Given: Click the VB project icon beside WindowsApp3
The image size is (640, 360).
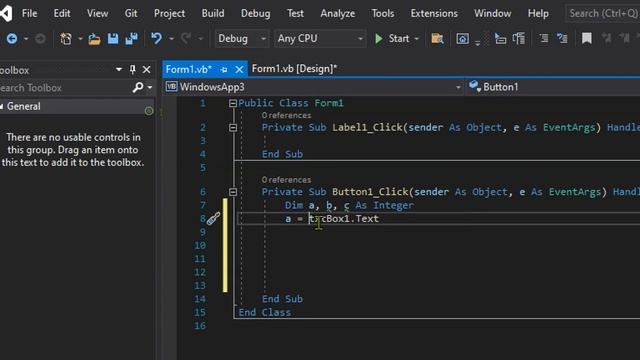Looking at the screenshot, I should 171,87.
